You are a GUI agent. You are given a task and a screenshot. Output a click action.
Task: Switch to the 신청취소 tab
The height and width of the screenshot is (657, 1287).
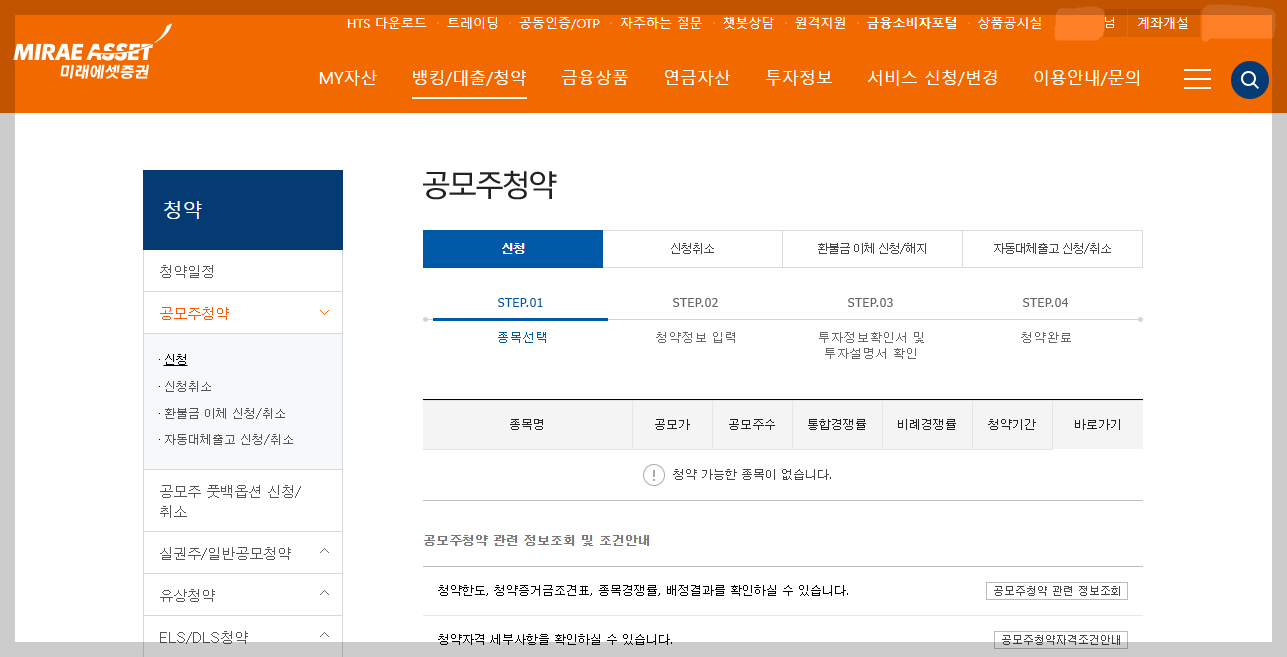coord(692,248)
